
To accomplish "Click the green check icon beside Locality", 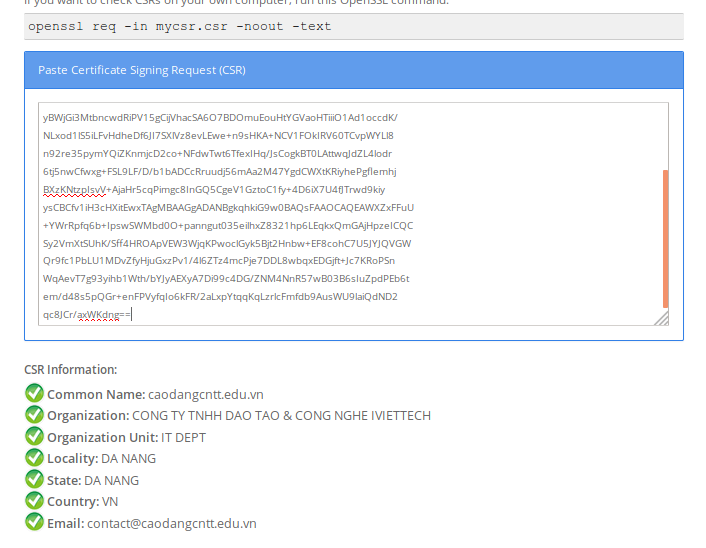I will pyautogui.click(x=34, y=458).
